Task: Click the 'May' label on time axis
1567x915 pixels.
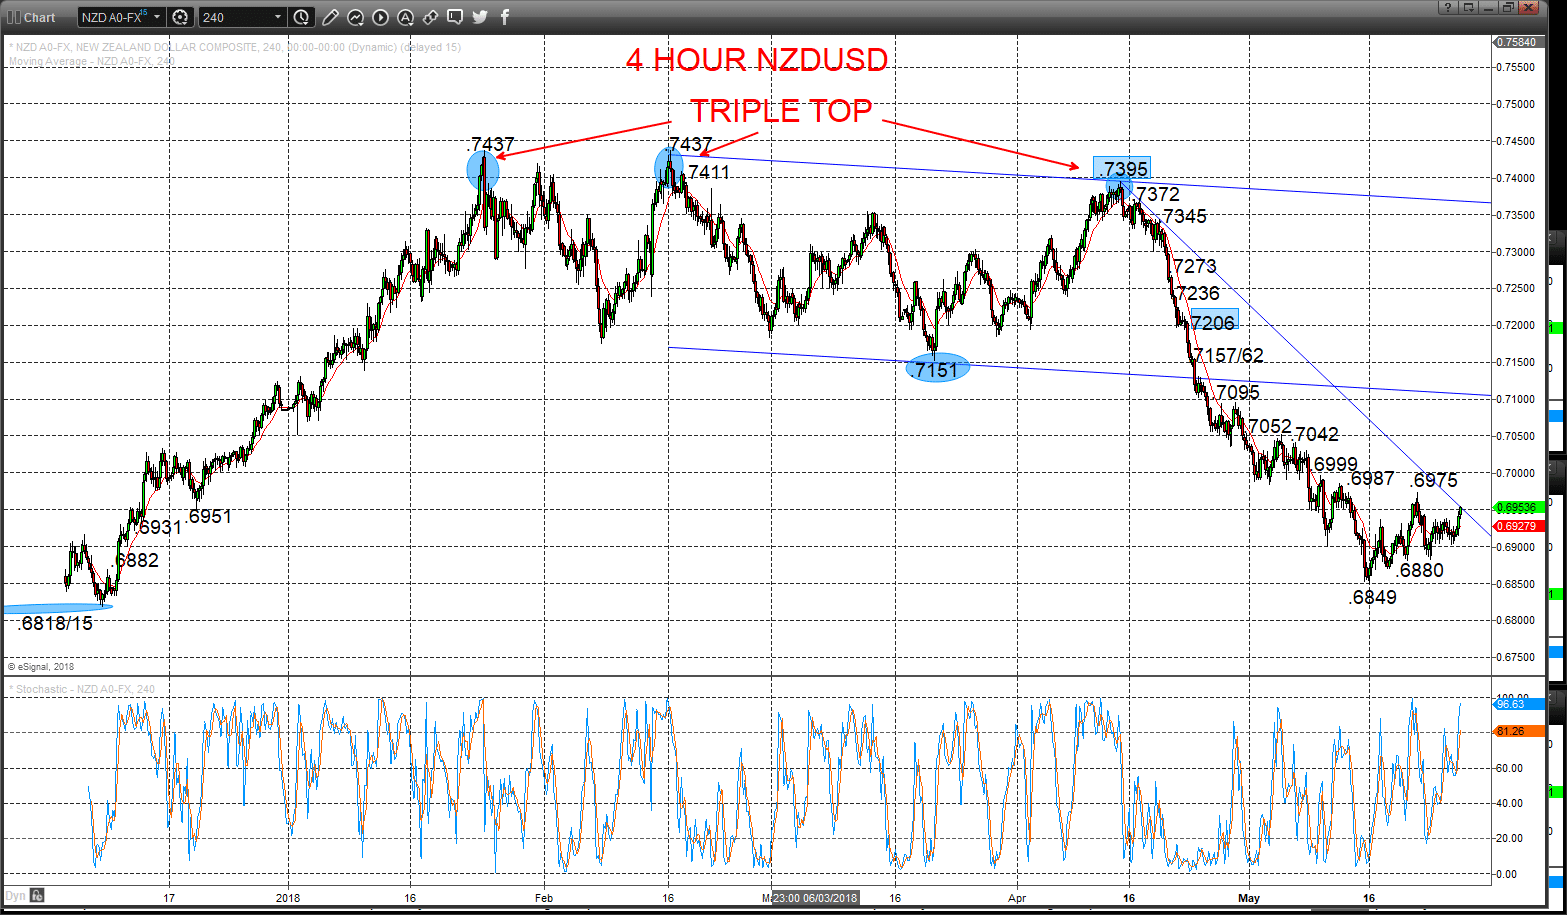Action: 1250,897
